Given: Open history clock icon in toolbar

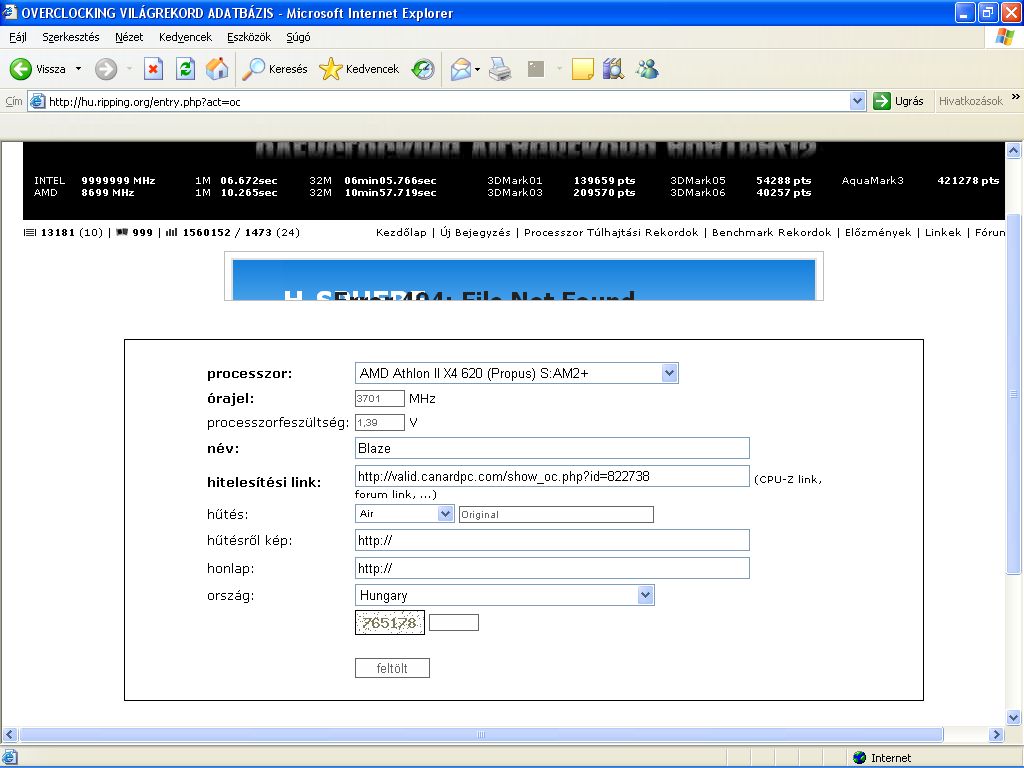Looking at the screenshot, I should (x=423, y=69).
